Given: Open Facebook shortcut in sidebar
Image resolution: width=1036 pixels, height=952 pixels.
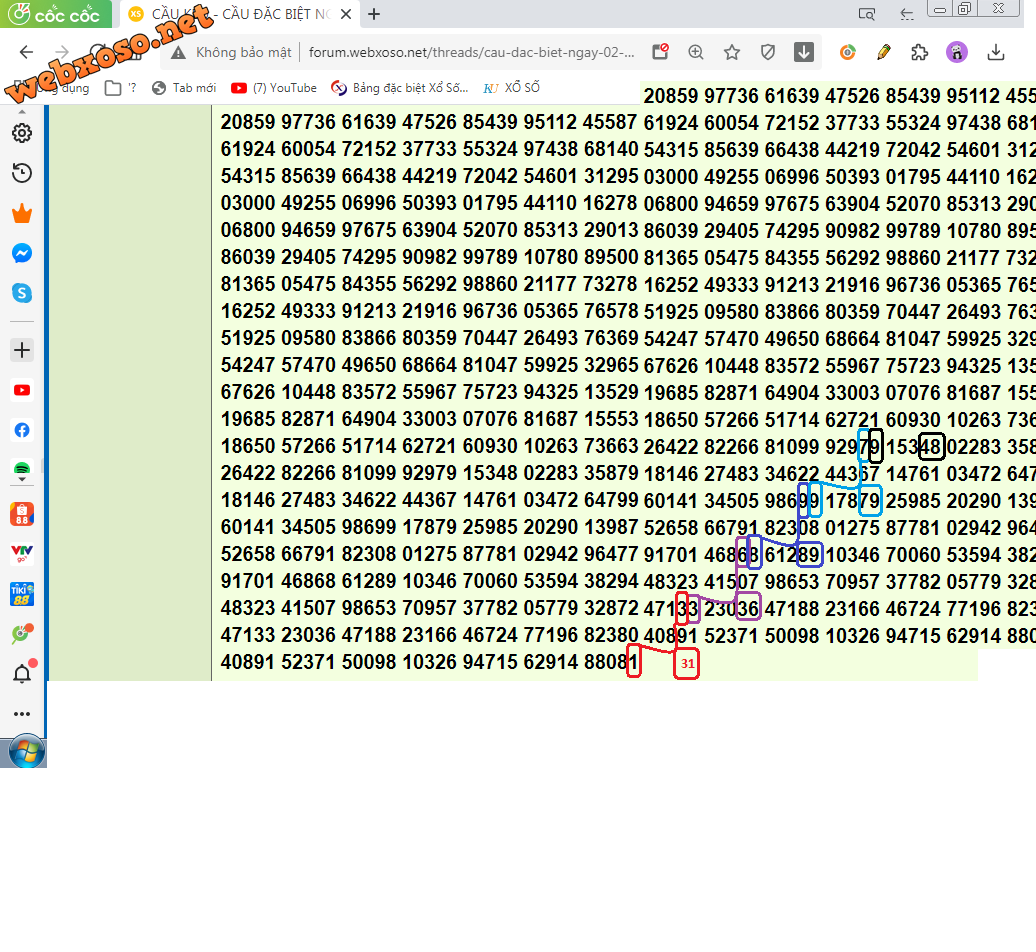Looking at the screenshot, I should 21,430.
